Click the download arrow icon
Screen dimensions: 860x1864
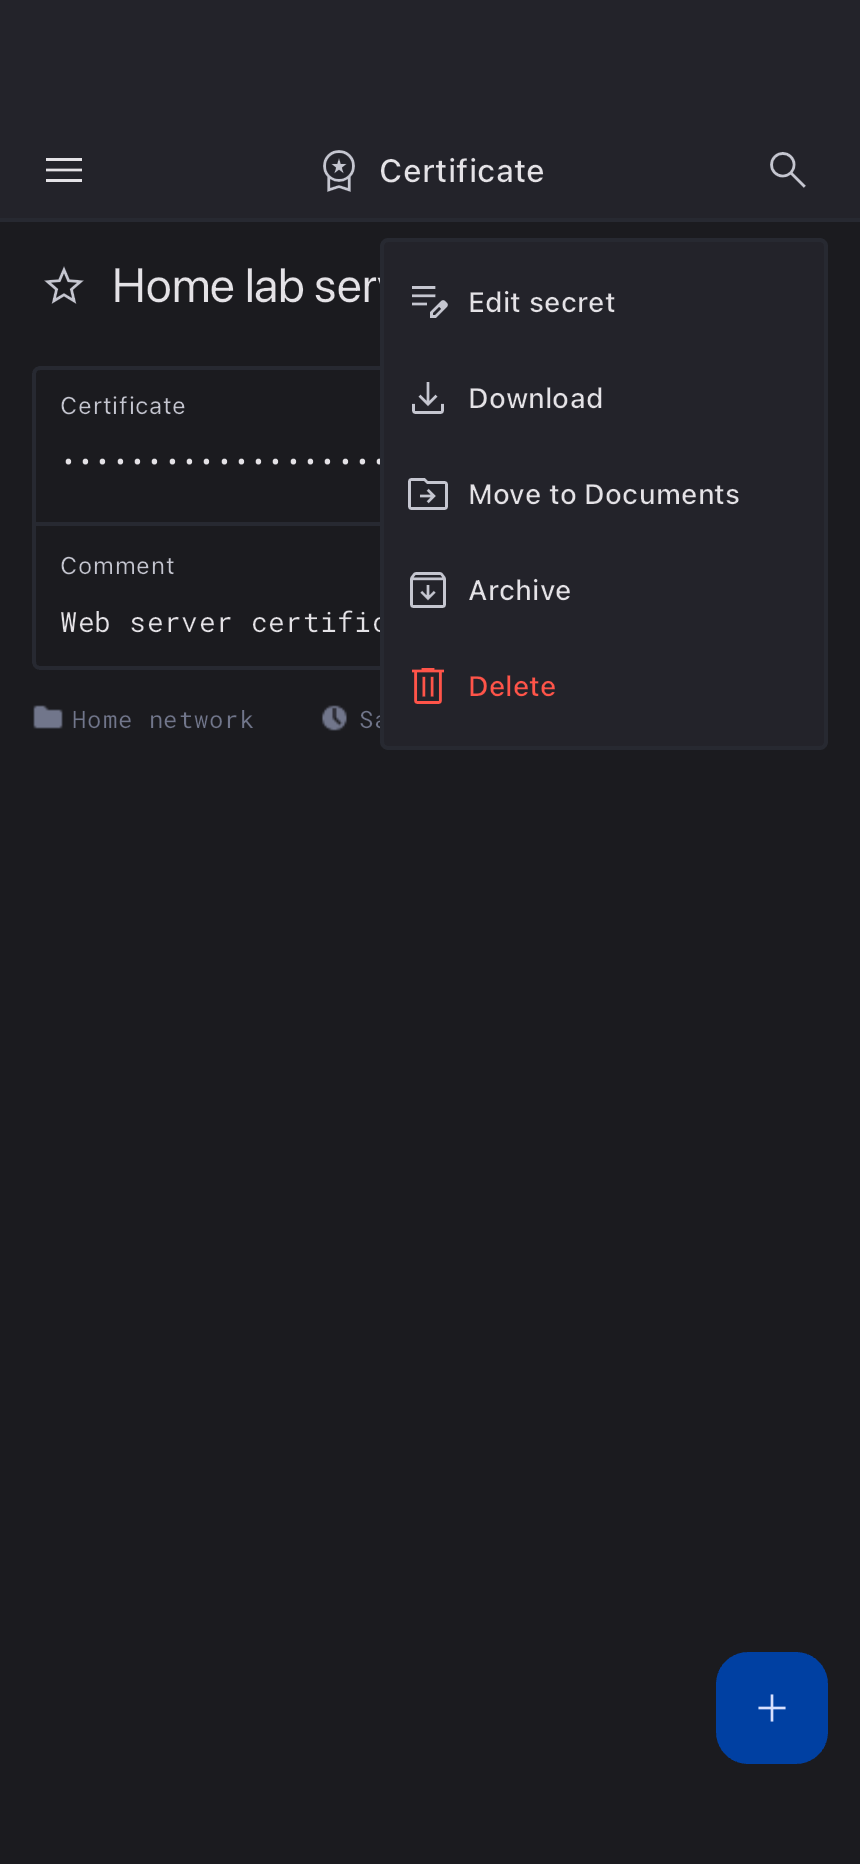click(x=428, y=398)
